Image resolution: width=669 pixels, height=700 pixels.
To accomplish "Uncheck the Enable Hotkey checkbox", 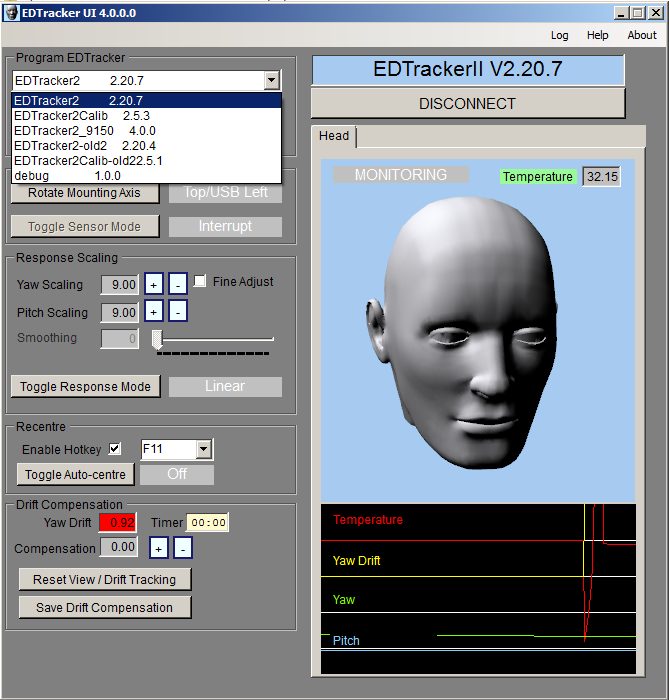I will [115, 448].
